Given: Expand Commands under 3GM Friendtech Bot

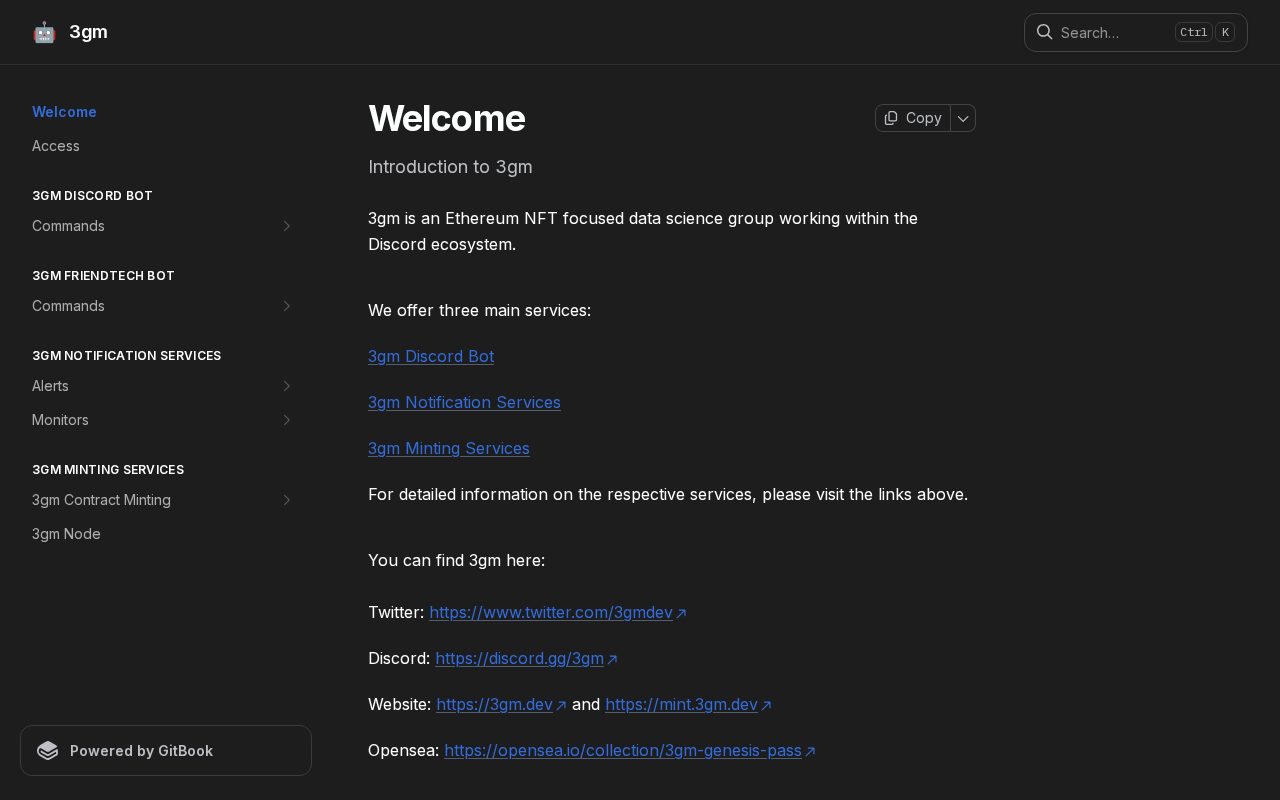Looking at the screenshot, I should pos(286,306).
